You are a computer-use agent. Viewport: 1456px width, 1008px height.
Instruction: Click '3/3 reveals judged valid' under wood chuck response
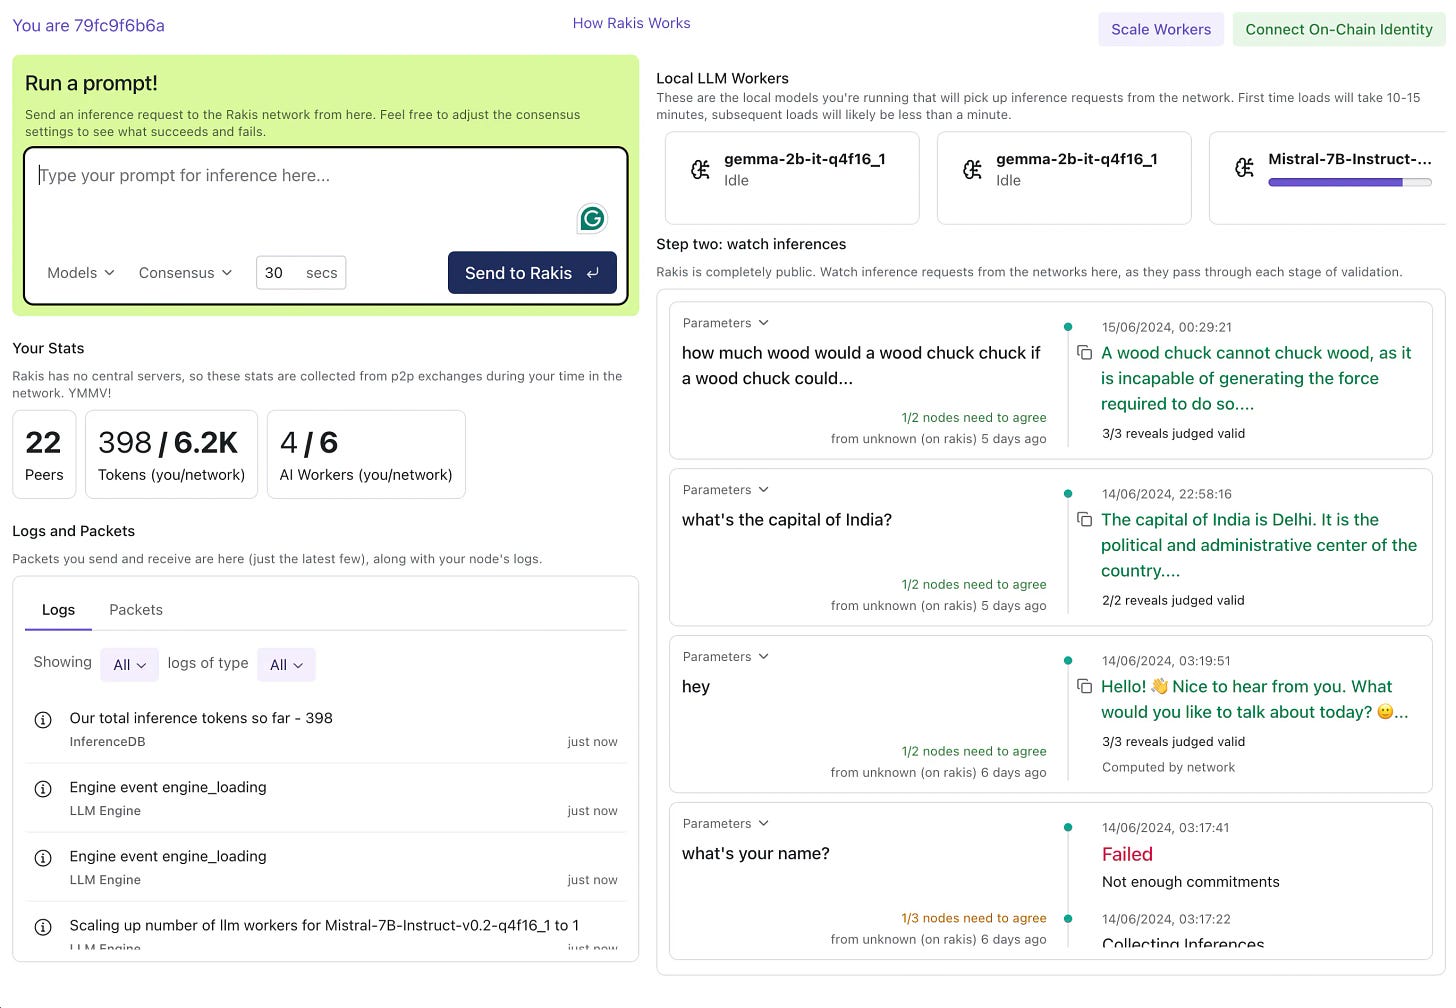click(x=1173, y=434)
